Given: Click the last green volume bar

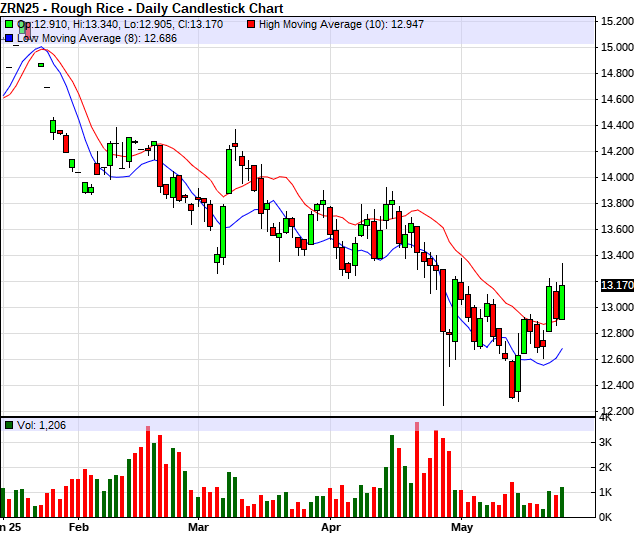Looking at the screenshot, I should click(561, 502).
